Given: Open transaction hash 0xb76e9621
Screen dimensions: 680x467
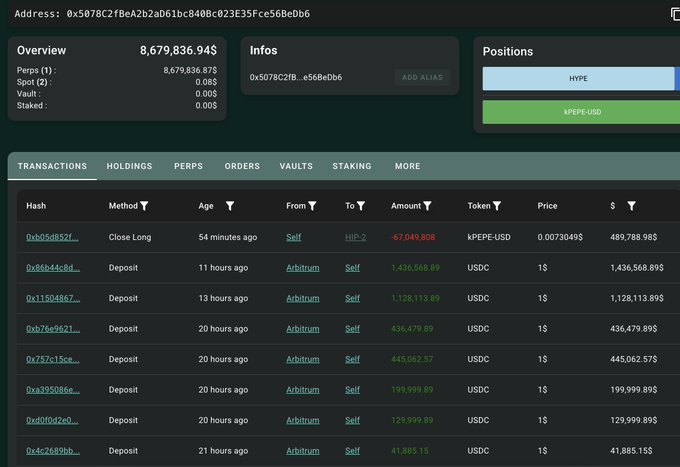Looking at the screenshot, I should click(53, 329).
